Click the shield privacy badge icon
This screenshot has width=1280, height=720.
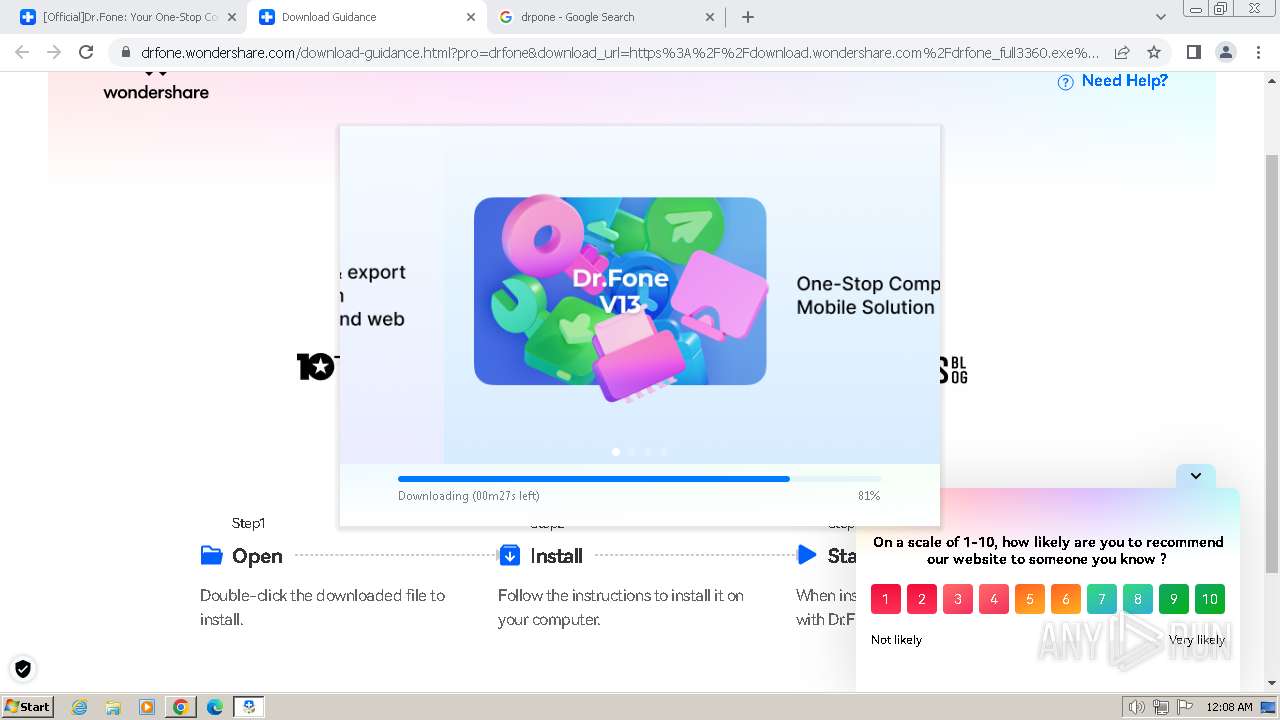(23, 669)
